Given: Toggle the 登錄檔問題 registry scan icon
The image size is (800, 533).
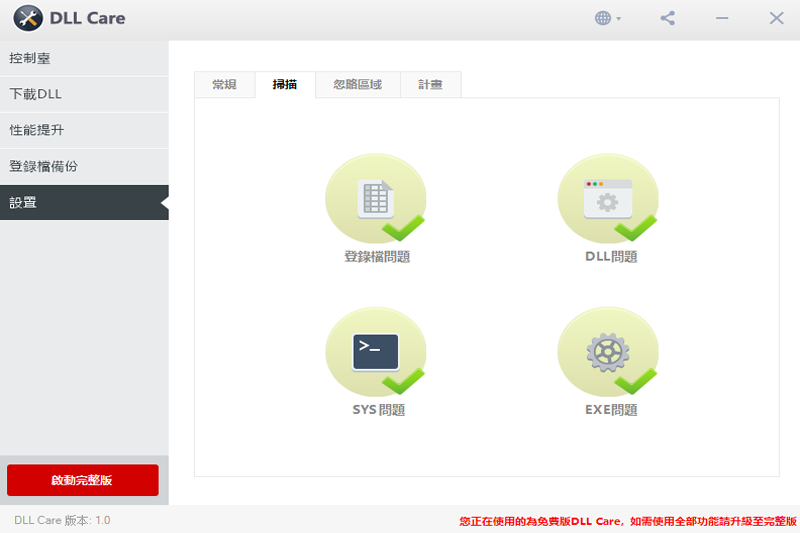Looking at the screenshot, I should (x=376, y=198).
